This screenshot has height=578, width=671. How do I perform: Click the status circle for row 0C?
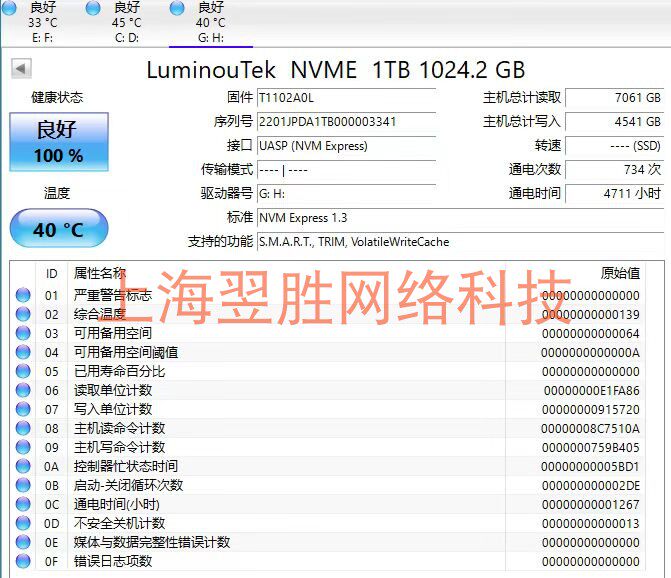[x=23, y=504]
